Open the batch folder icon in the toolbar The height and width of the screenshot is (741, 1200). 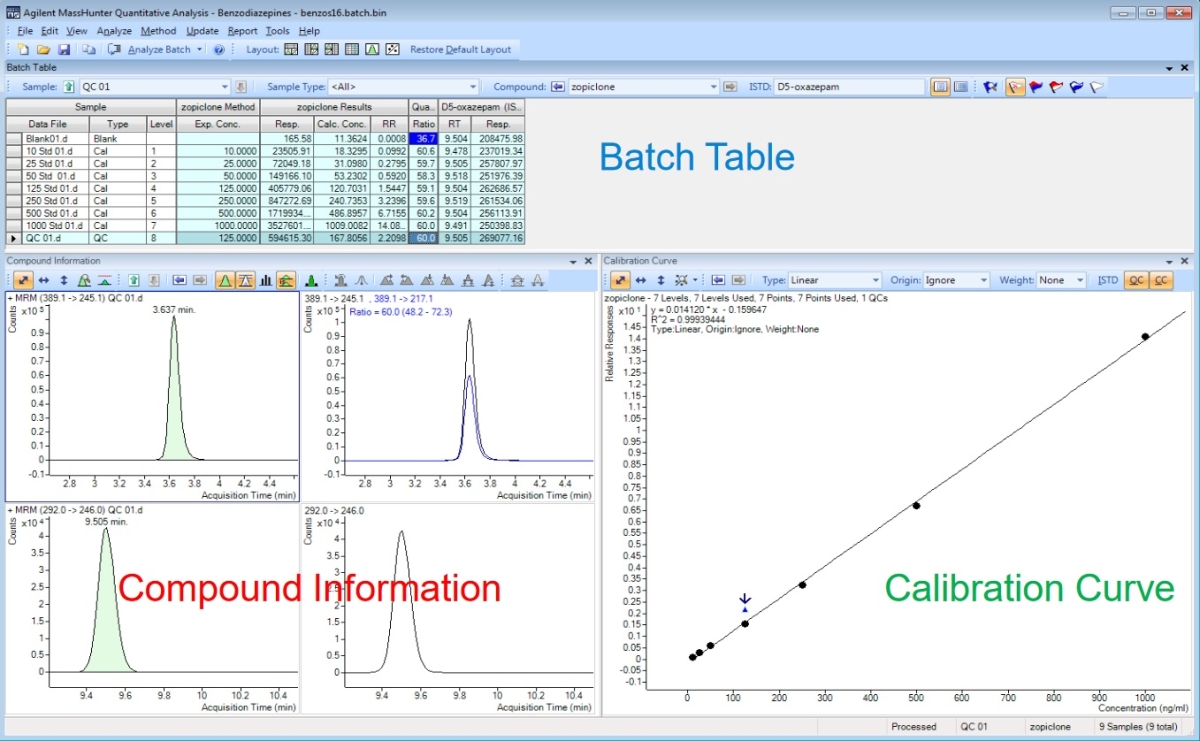[x=43, y=49]
